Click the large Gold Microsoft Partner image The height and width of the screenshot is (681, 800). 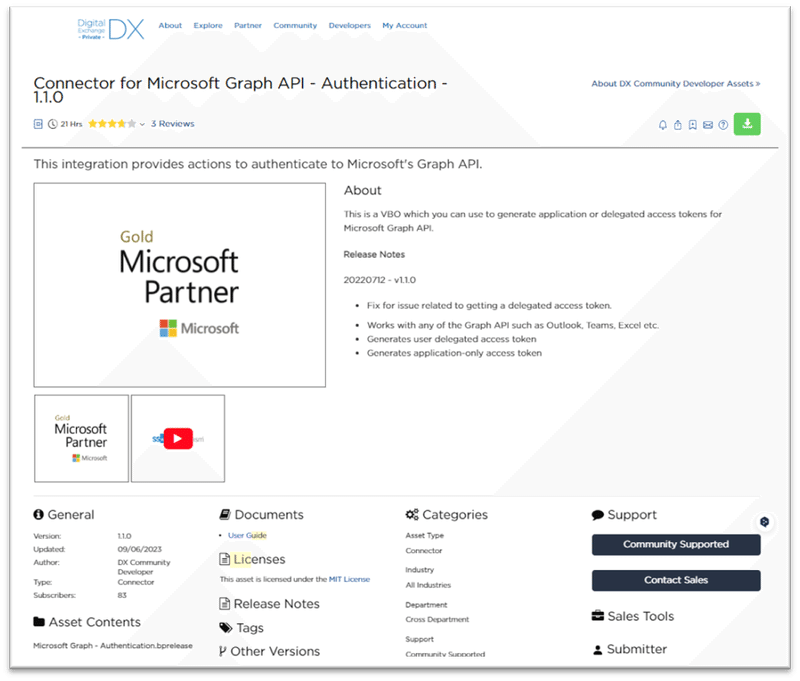180,285
